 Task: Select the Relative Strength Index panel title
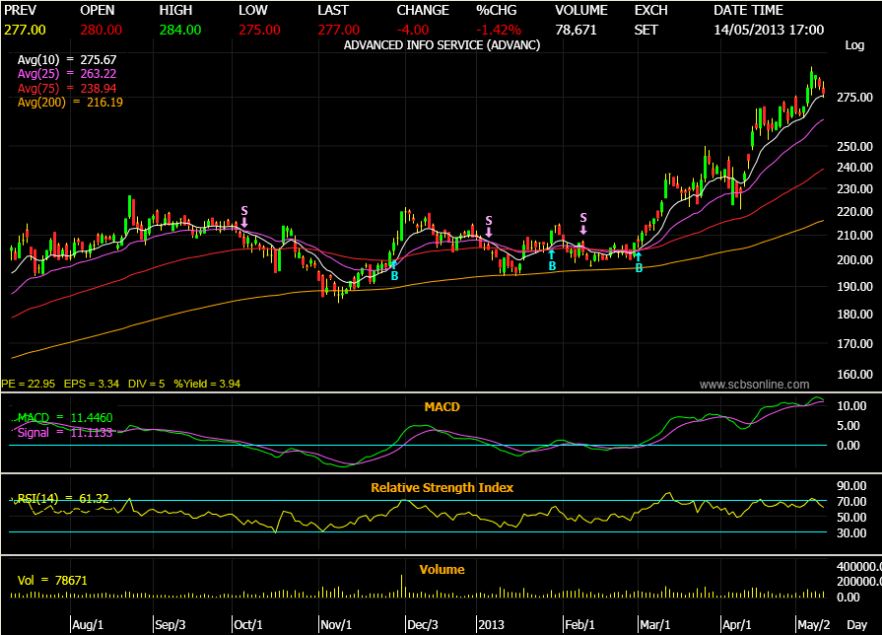click(x=441, y=488)
